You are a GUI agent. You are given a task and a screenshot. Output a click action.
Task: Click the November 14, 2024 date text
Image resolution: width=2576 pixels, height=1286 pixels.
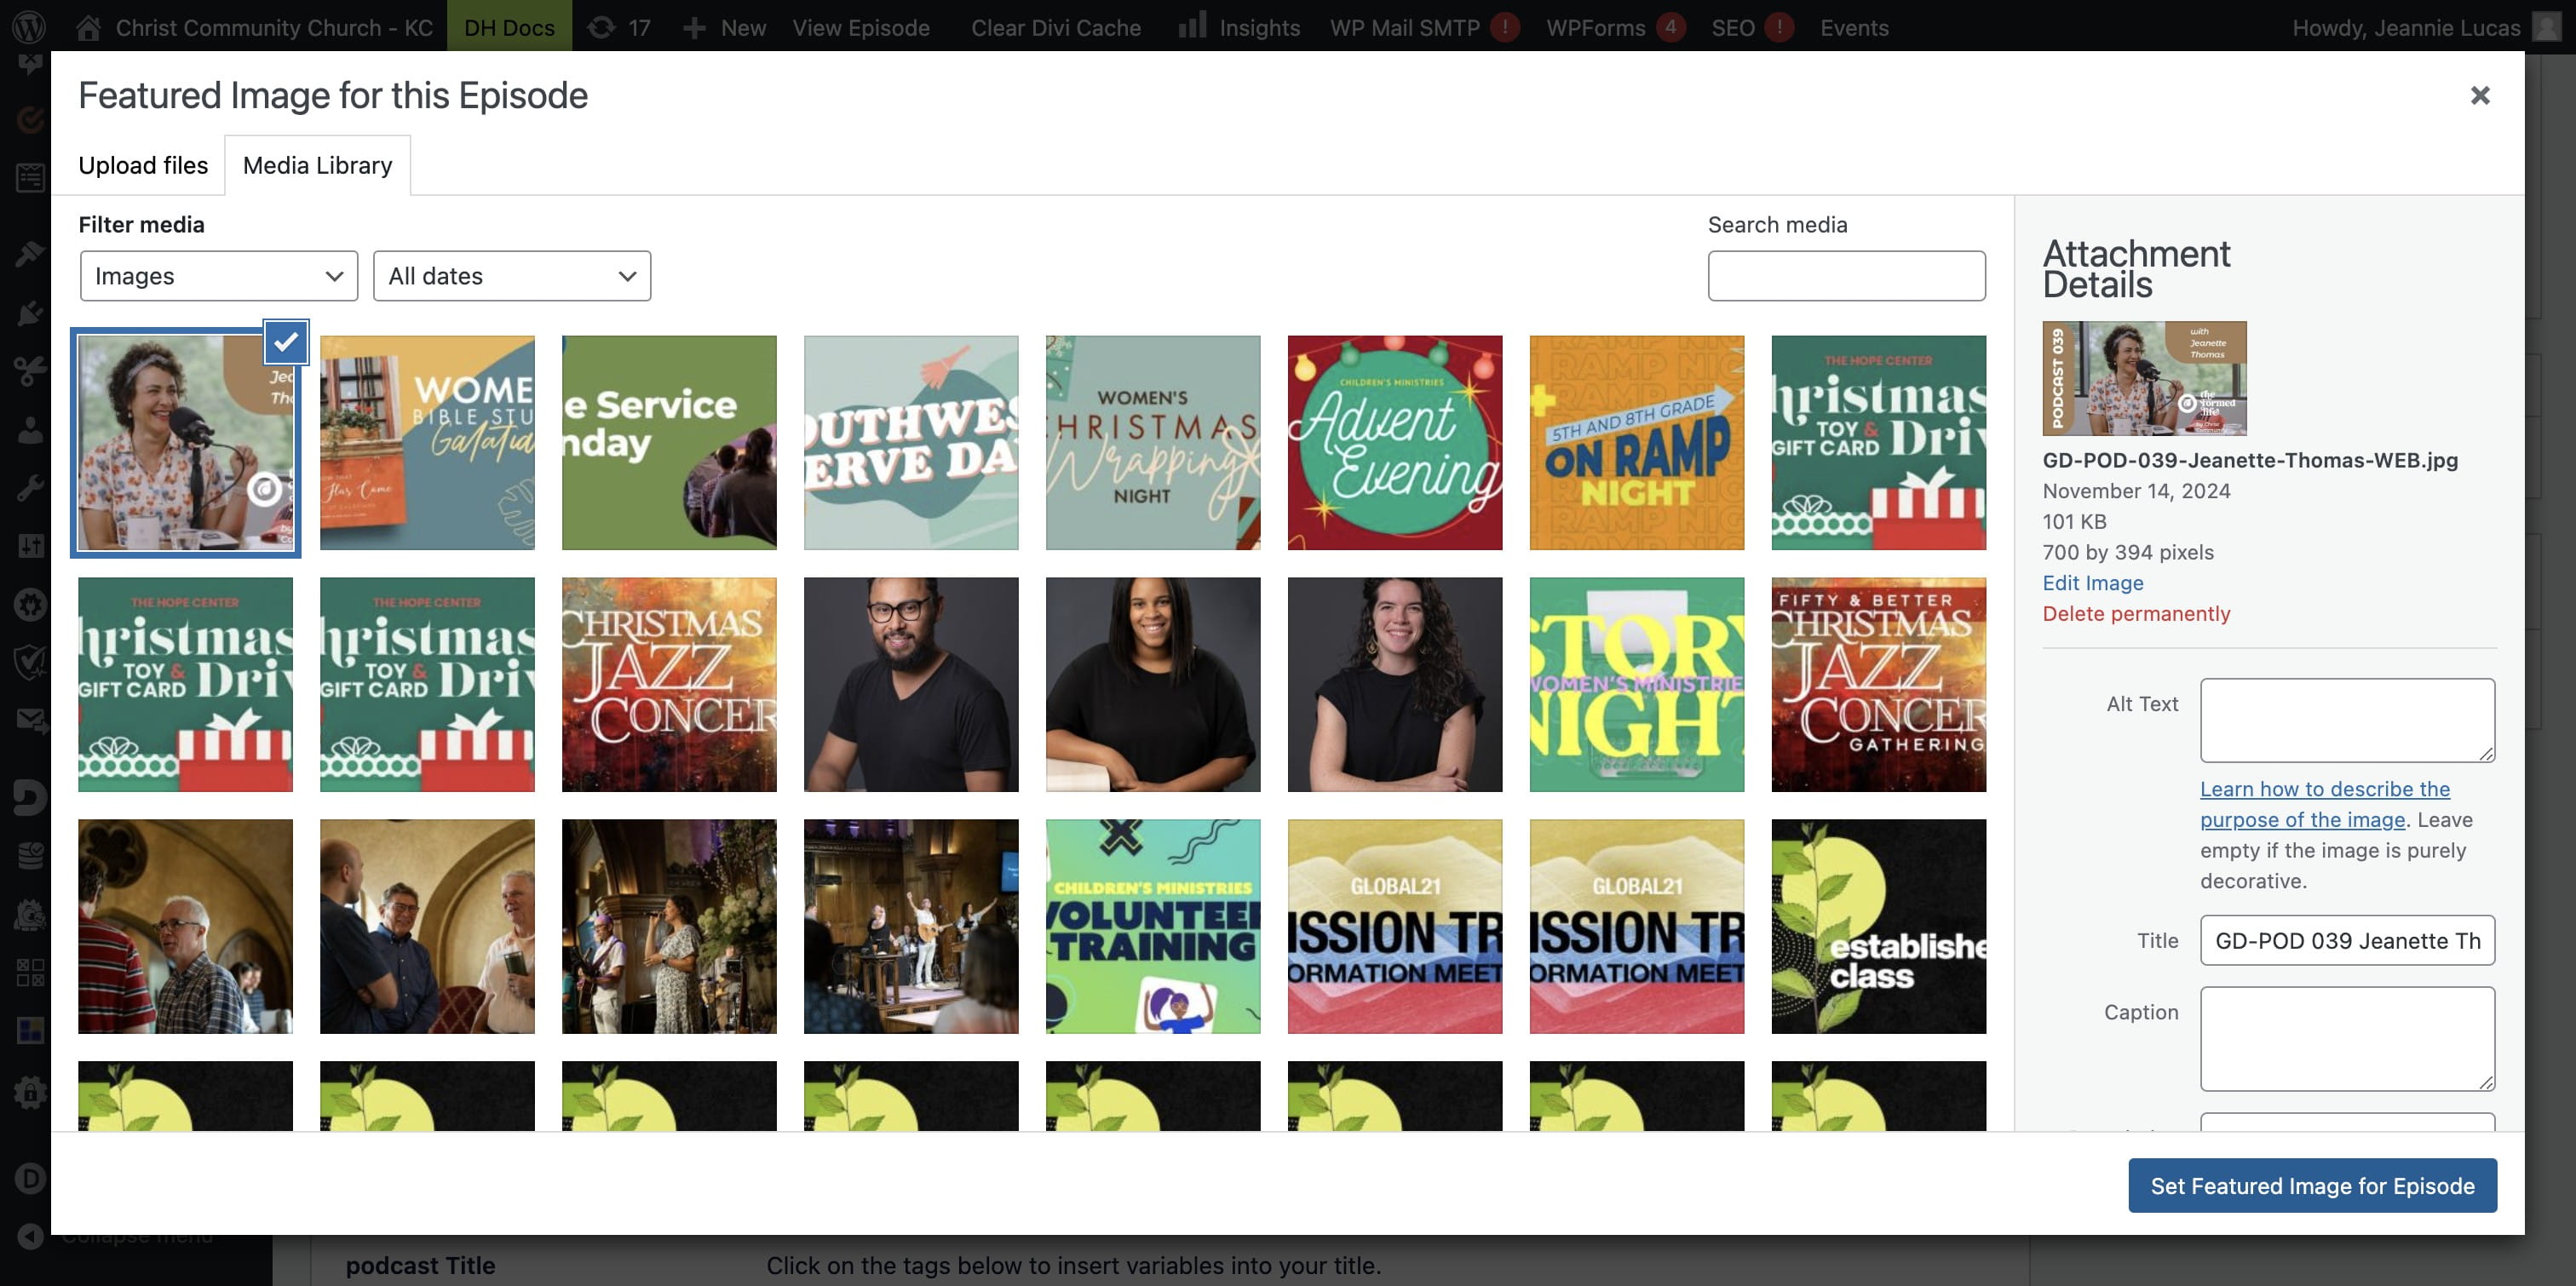2136,491
